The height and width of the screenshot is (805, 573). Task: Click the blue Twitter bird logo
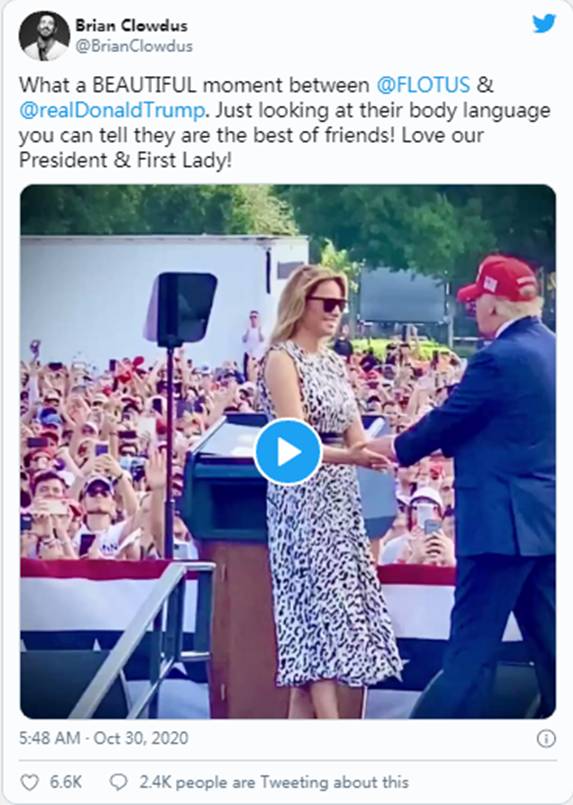coord(544,24)
